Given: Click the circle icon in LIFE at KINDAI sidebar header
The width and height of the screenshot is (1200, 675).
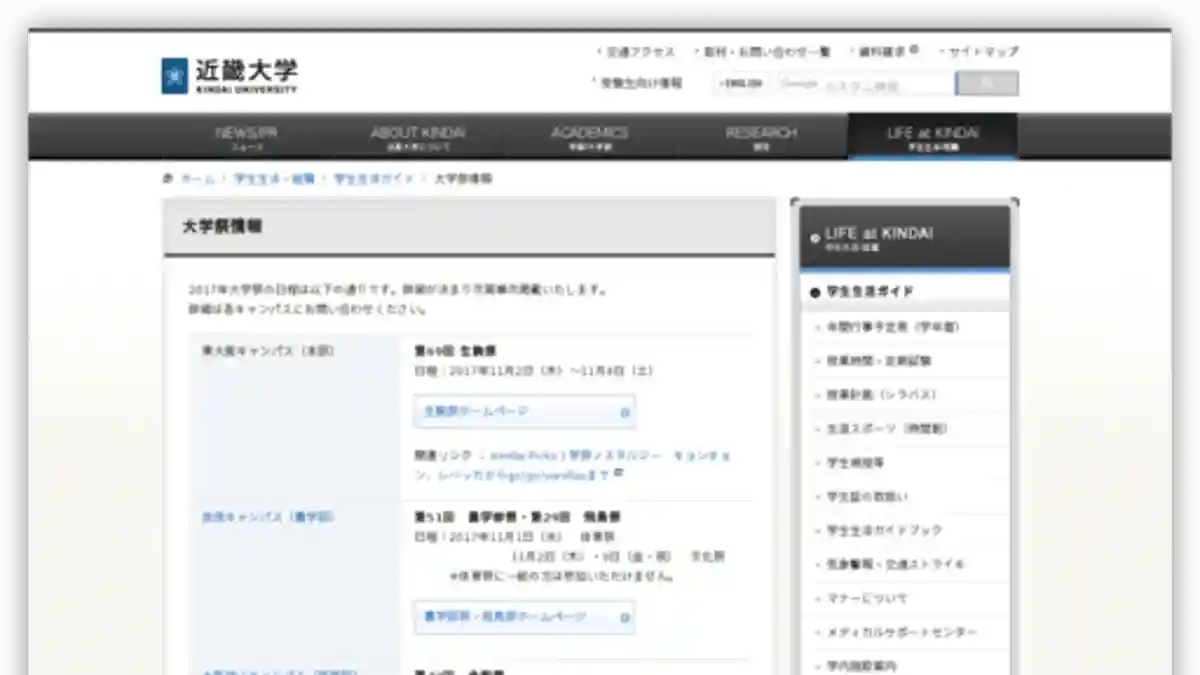Looking at the screenshot, I should (x=815, y=238).
